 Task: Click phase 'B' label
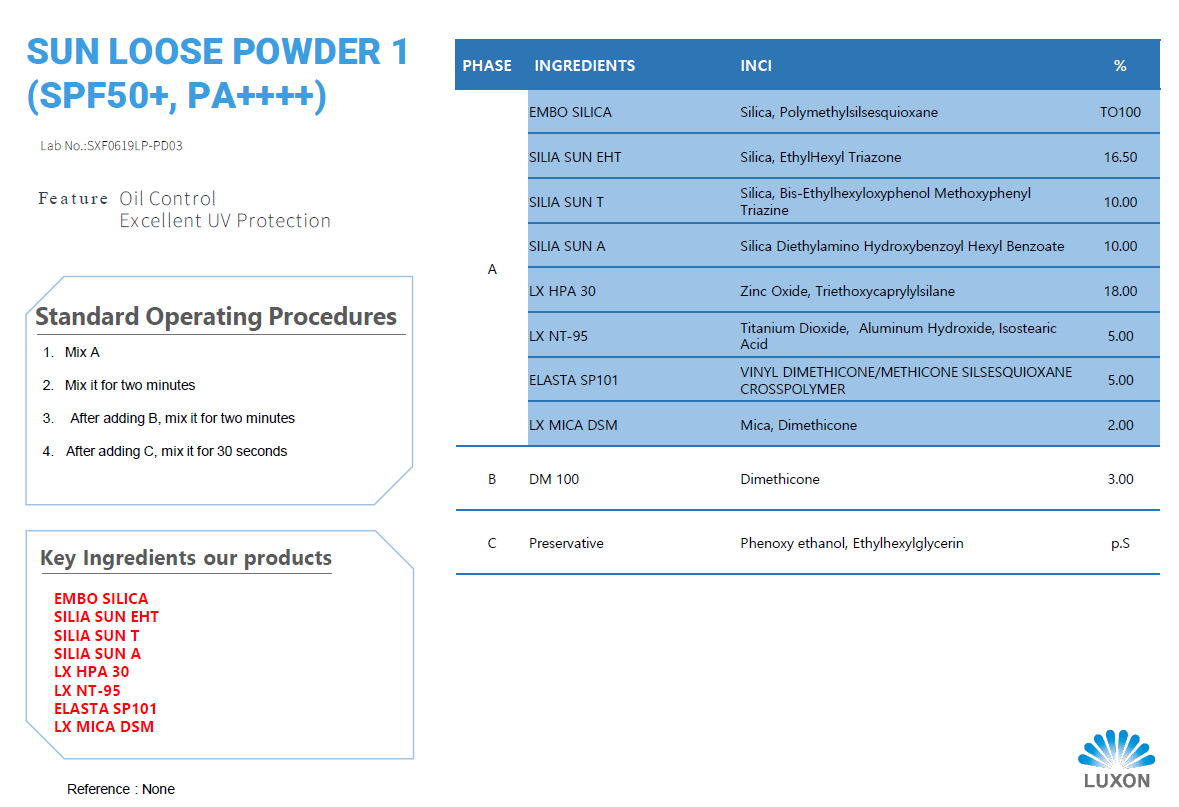(492, 479)
